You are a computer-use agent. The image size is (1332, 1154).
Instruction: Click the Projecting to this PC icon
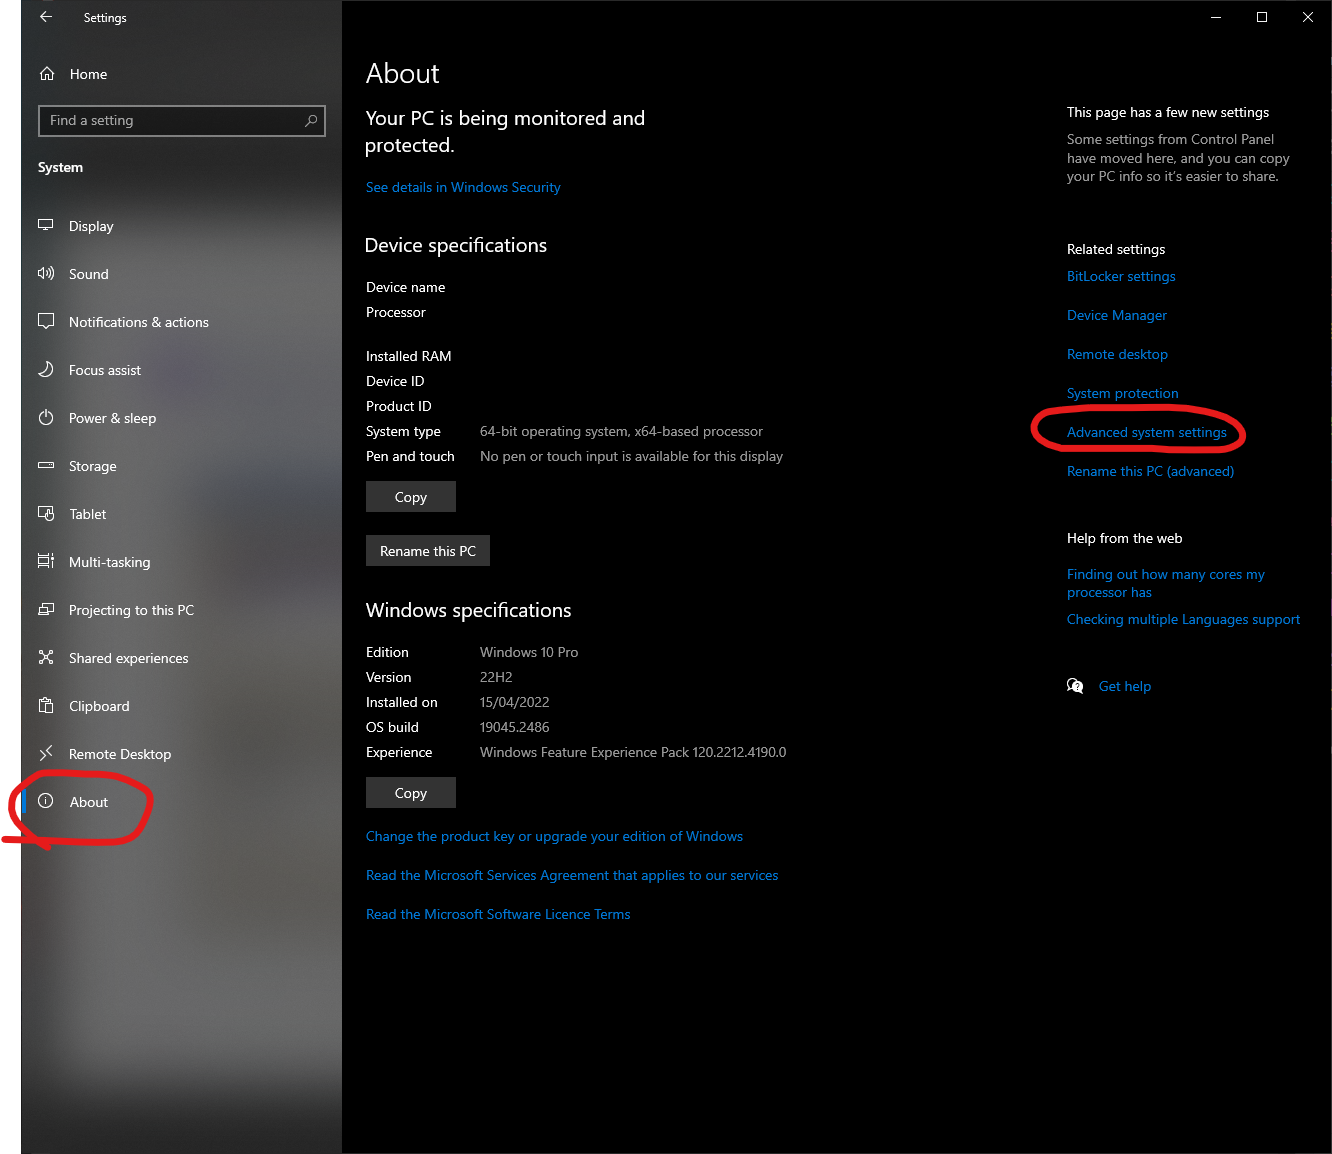click(x=46, y=609)
